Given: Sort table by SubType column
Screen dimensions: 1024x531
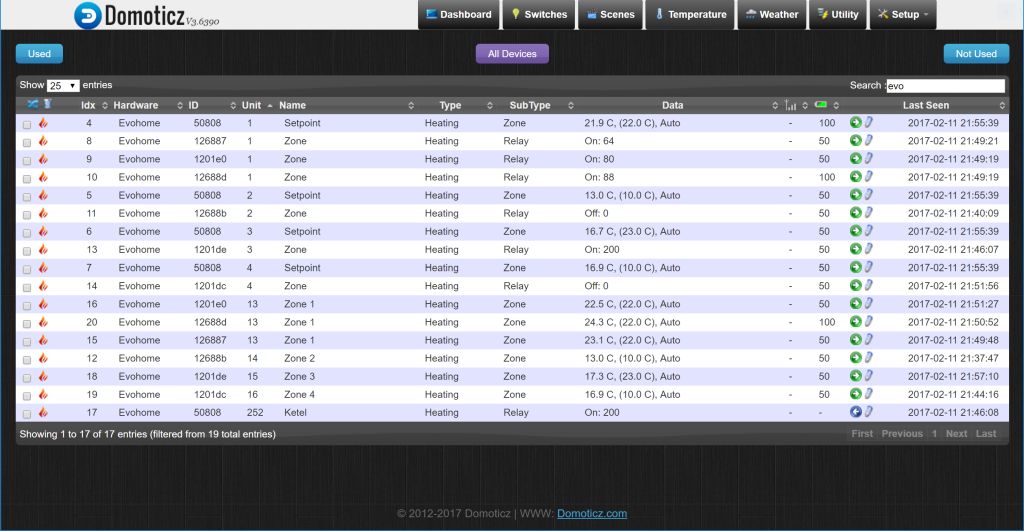Looking at the screenshot, I should (x=530, y=105).
